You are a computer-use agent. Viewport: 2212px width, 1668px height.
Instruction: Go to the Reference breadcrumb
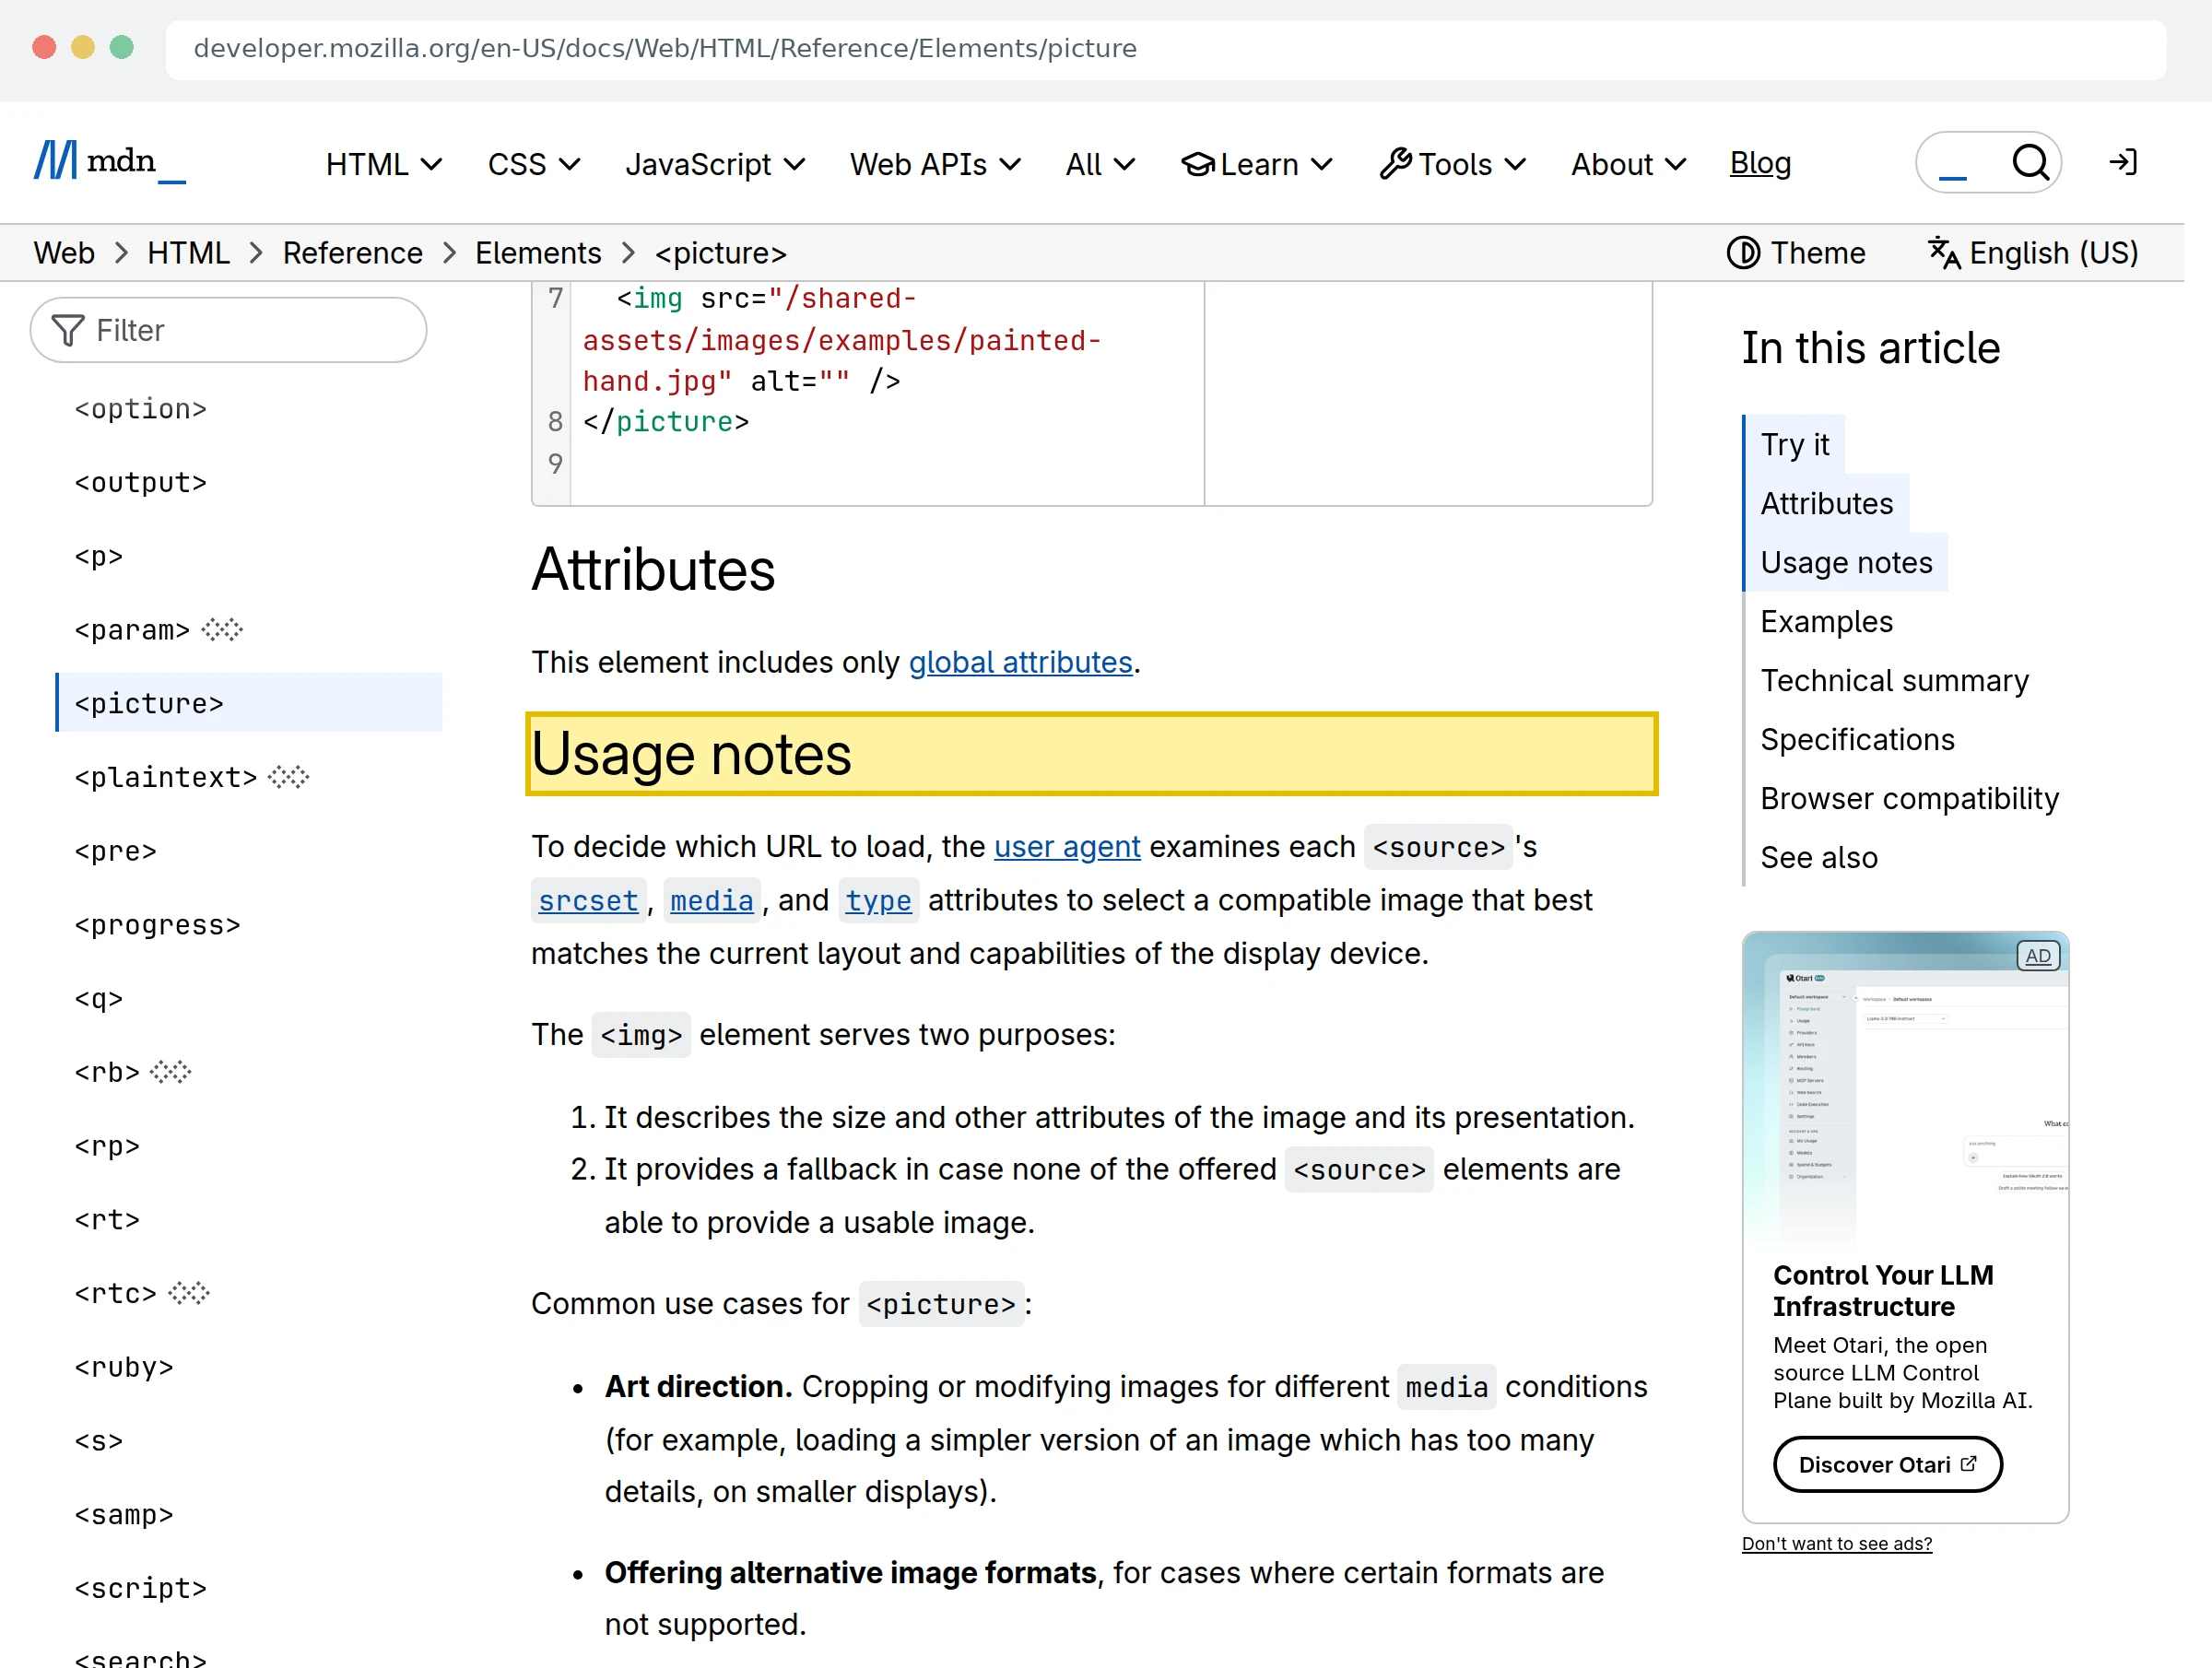[353, 253]
